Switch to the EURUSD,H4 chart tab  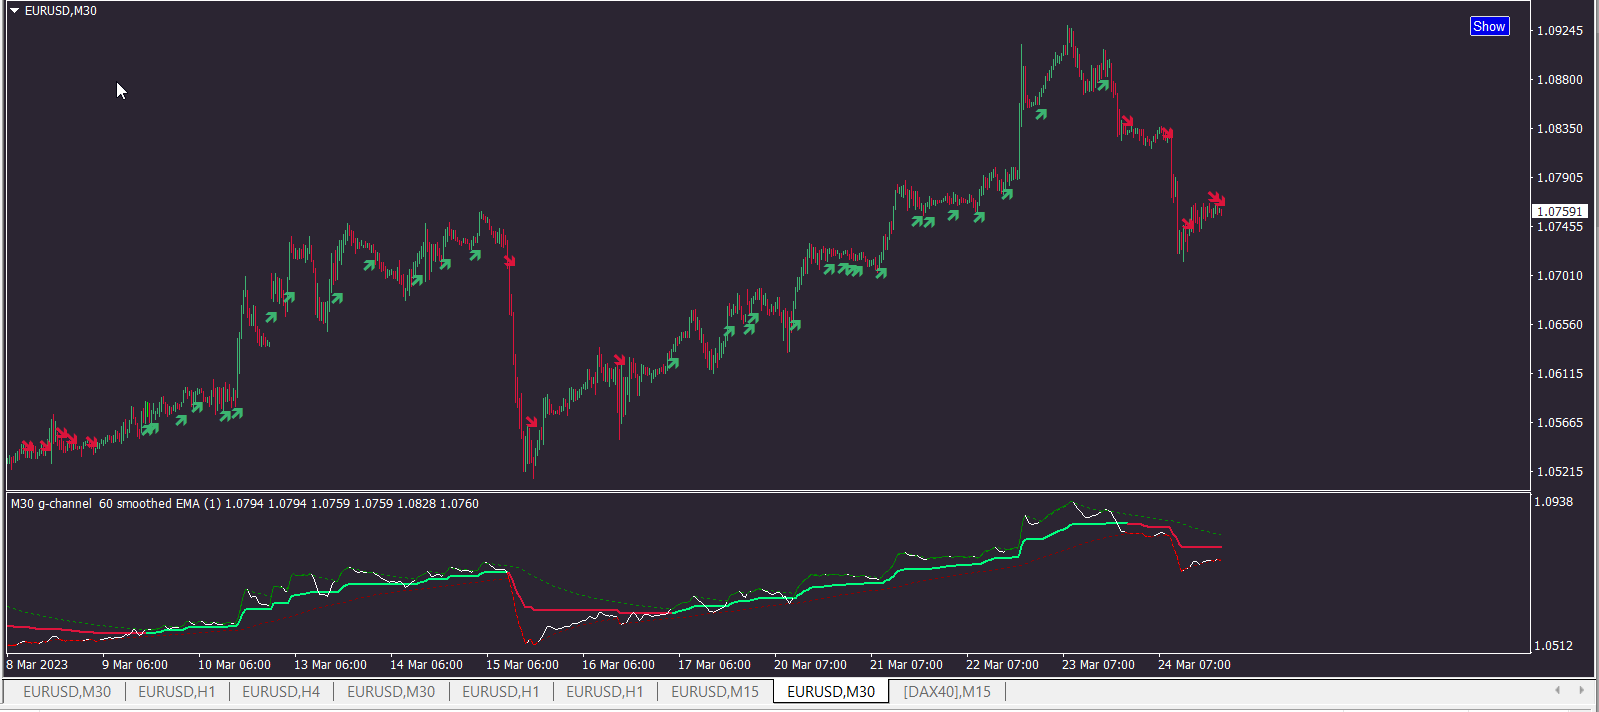click(281, 691)
